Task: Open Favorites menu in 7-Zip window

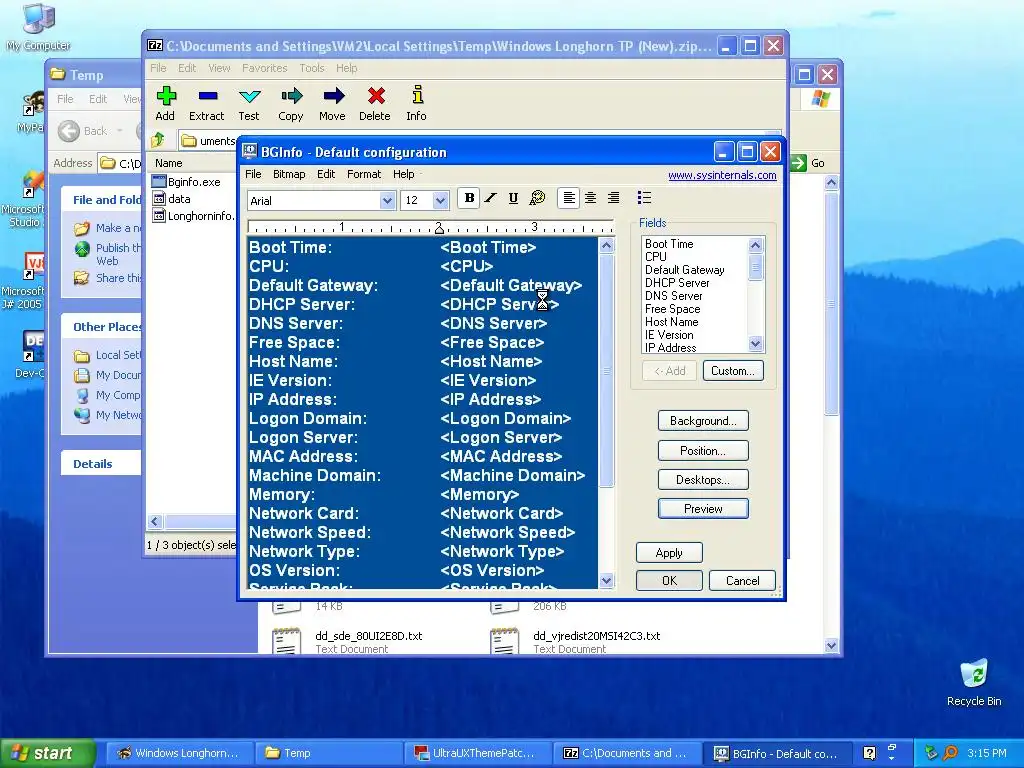Action: point(264,68)
